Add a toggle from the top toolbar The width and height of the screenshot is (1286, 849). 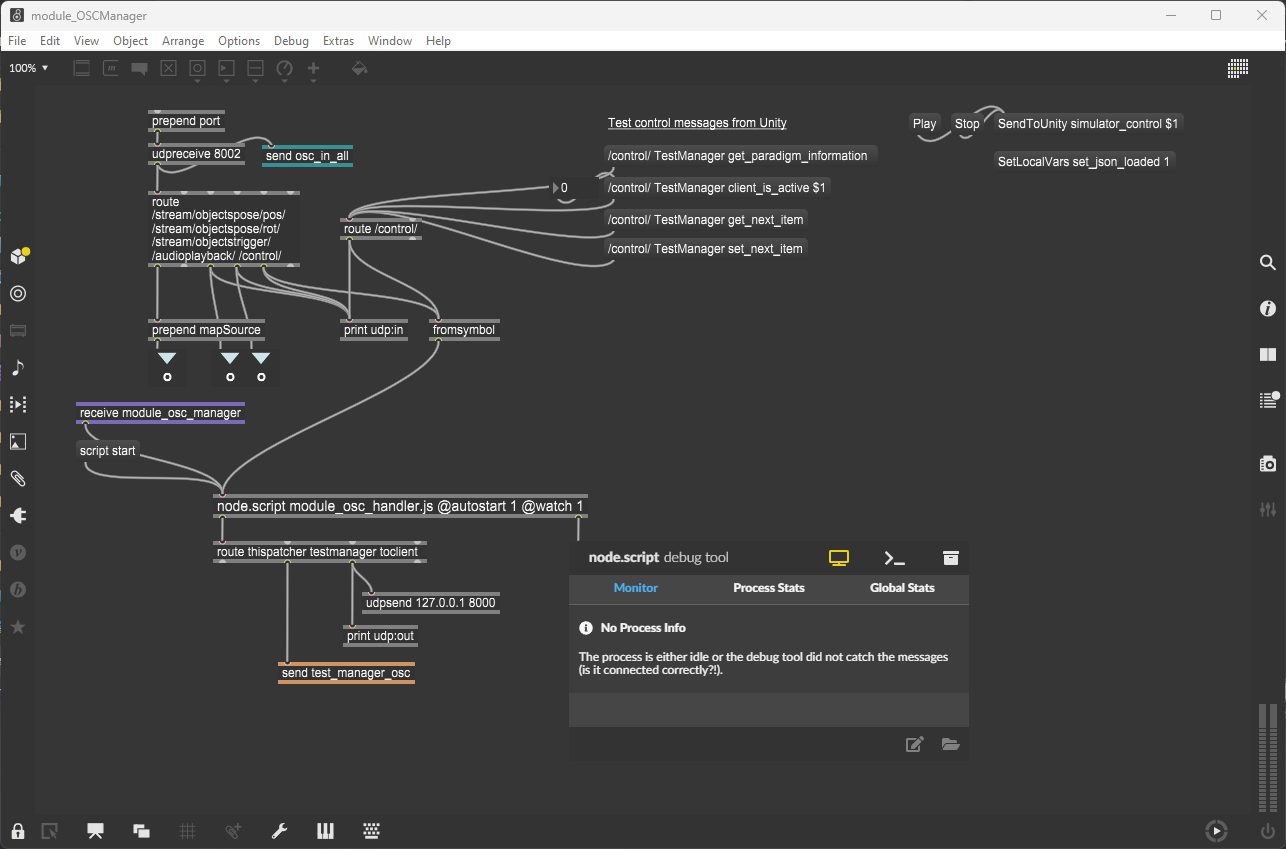click(x=169, y=69)
